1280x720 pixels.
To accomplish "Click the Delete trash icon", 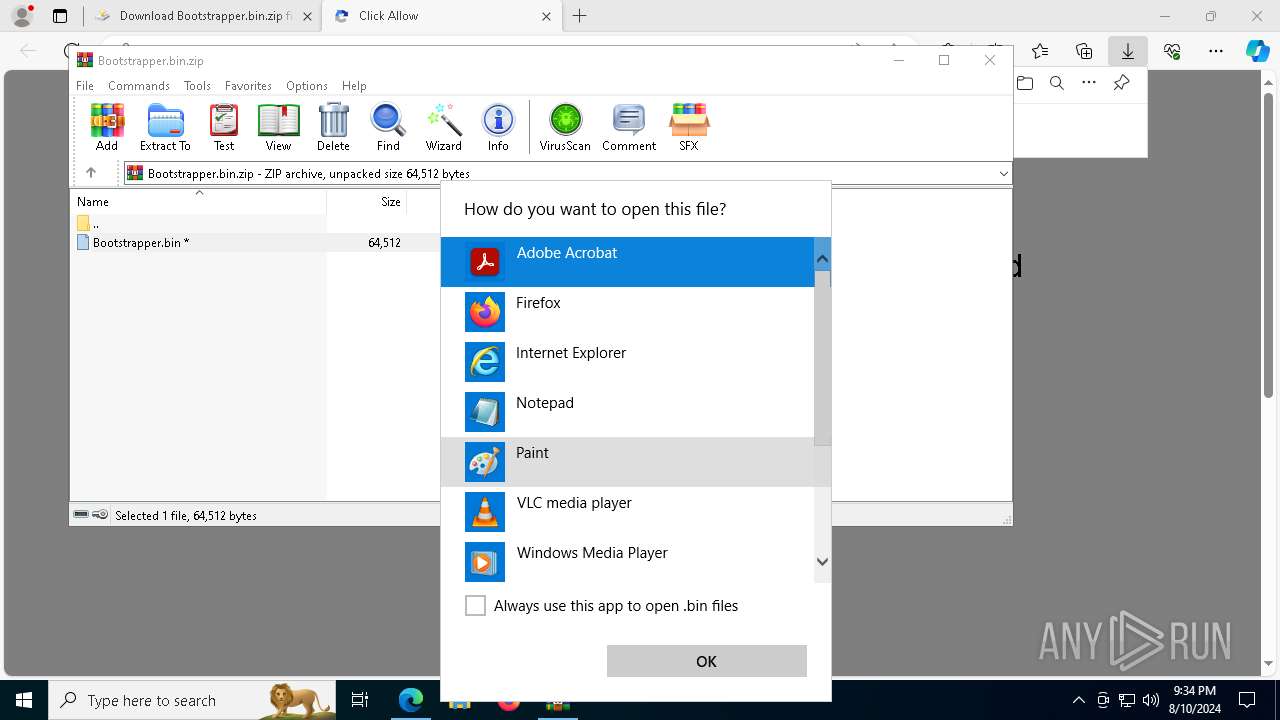I will 333,127.
